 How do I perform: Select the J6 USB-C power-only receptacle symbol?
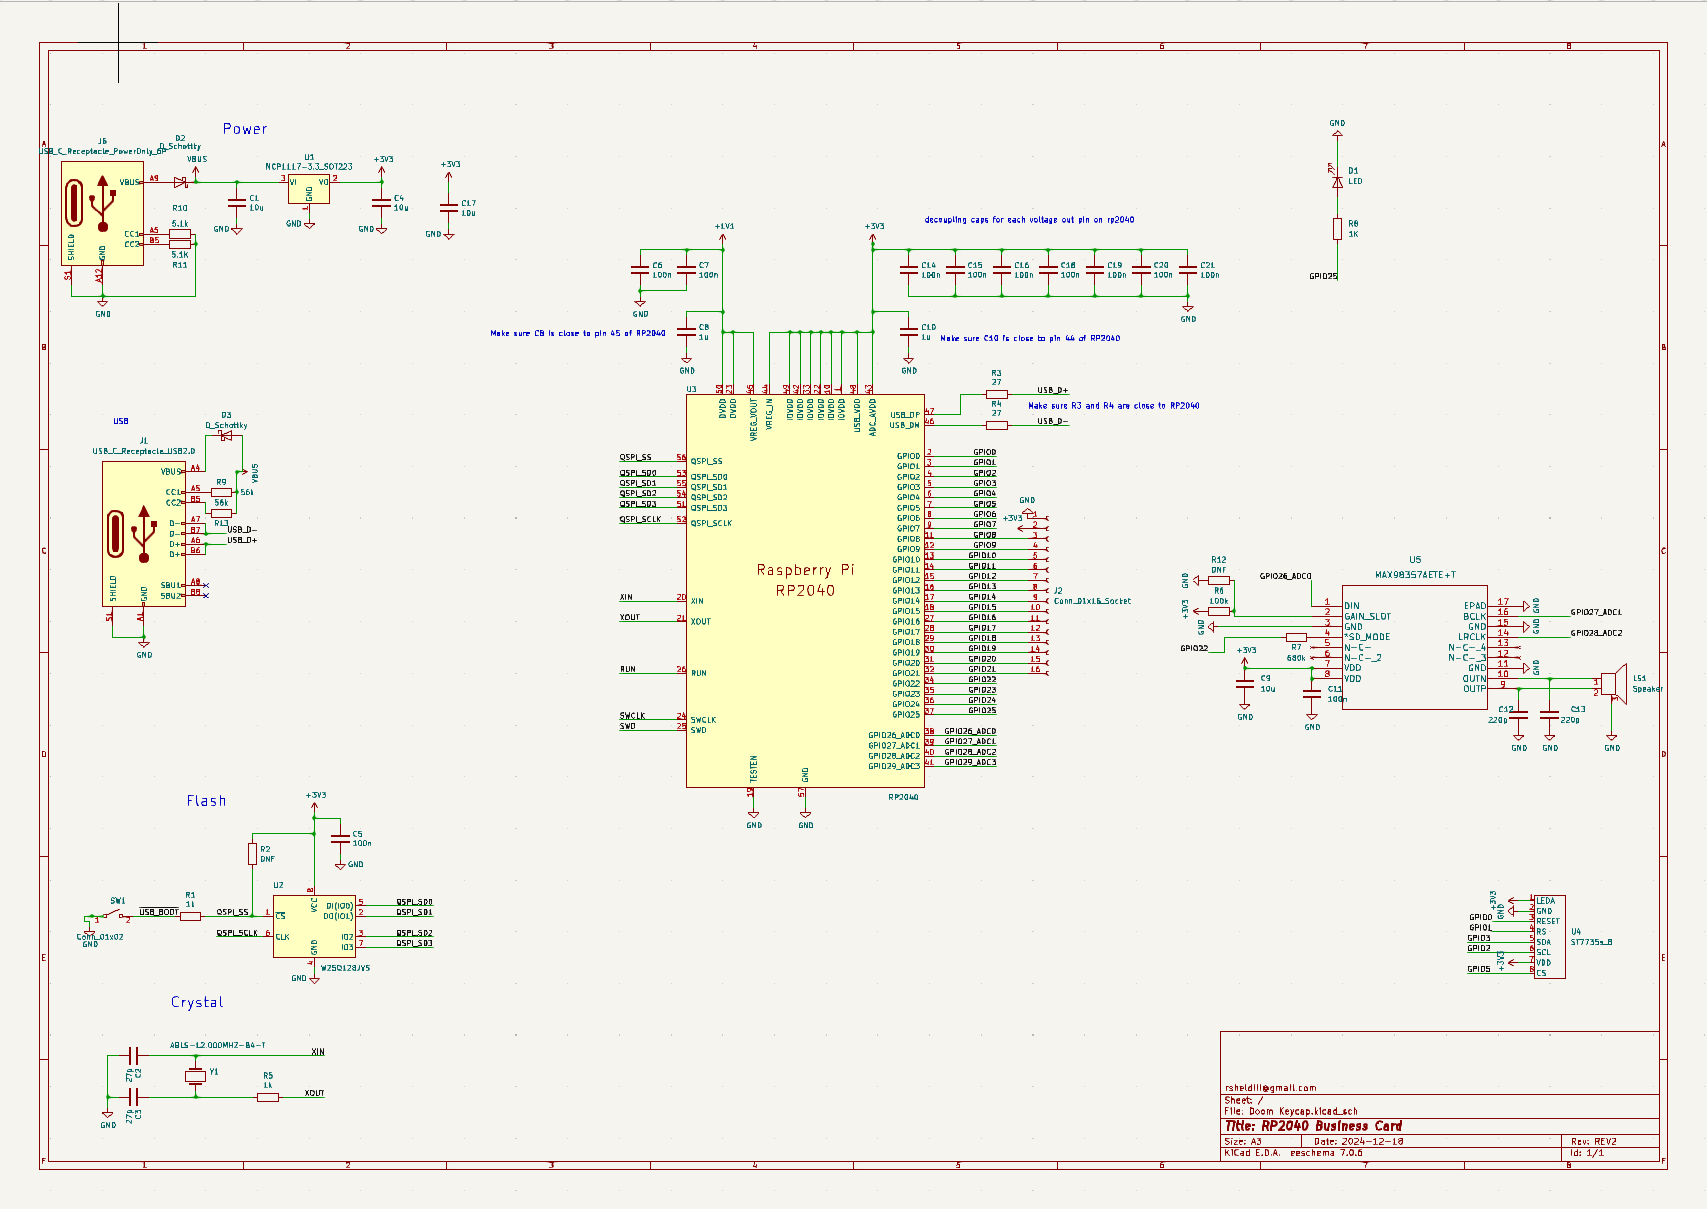tap(103, 213)
